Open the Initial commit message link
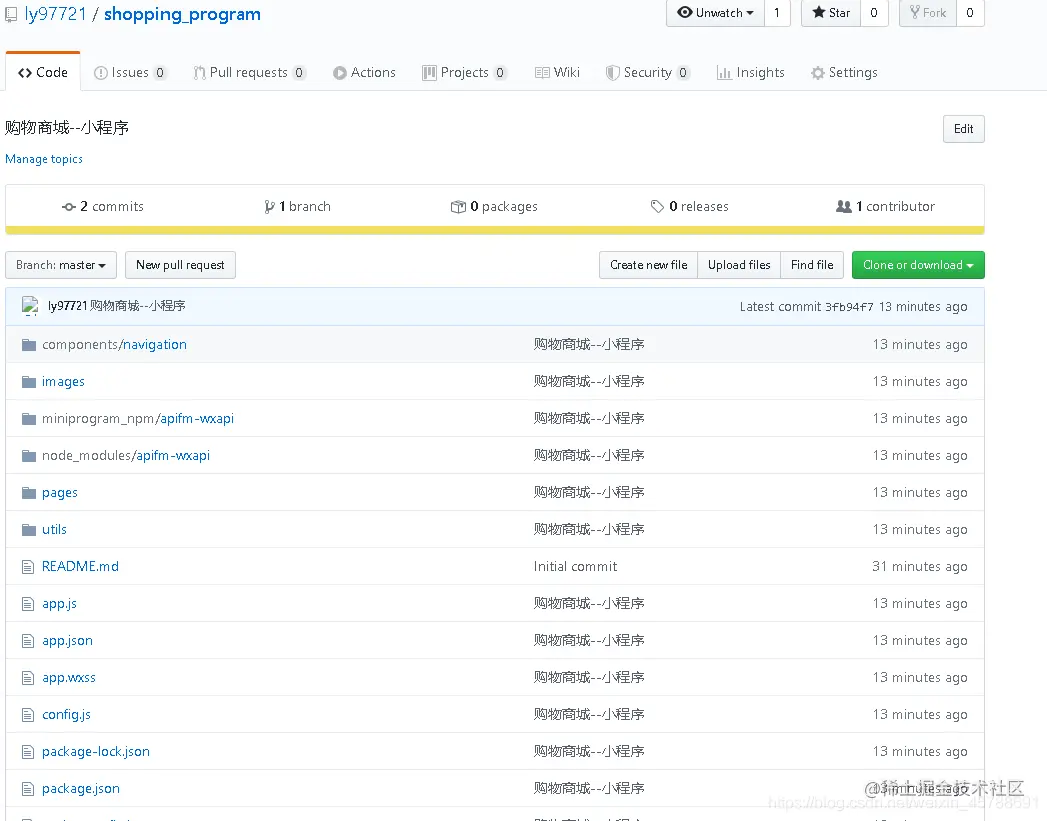 pos(576,567)
